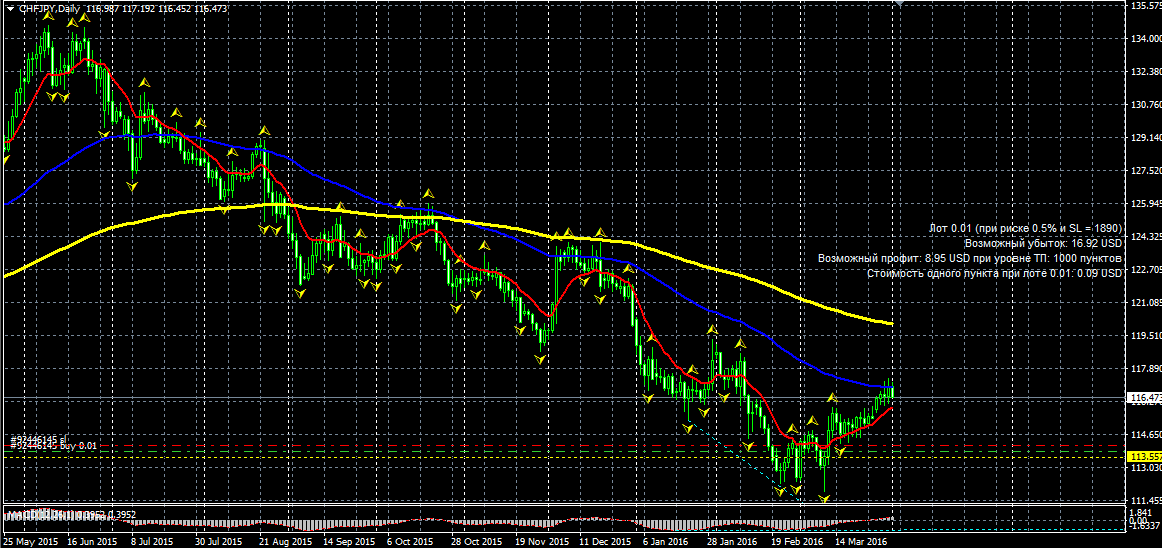Click the red dash-dot stop loss line
This screenshot has width=1162, height=548.
563,446
